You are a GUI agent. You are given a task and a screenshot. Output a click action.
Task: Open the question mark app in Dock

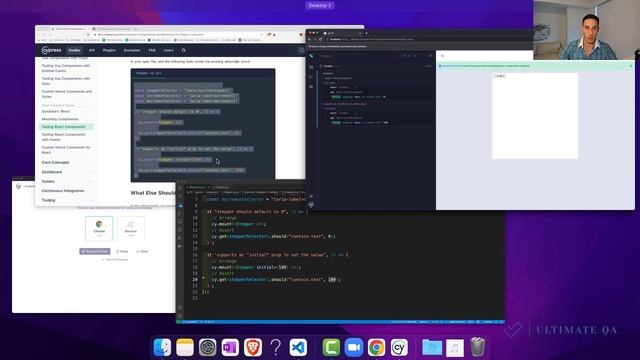[276, 347]
